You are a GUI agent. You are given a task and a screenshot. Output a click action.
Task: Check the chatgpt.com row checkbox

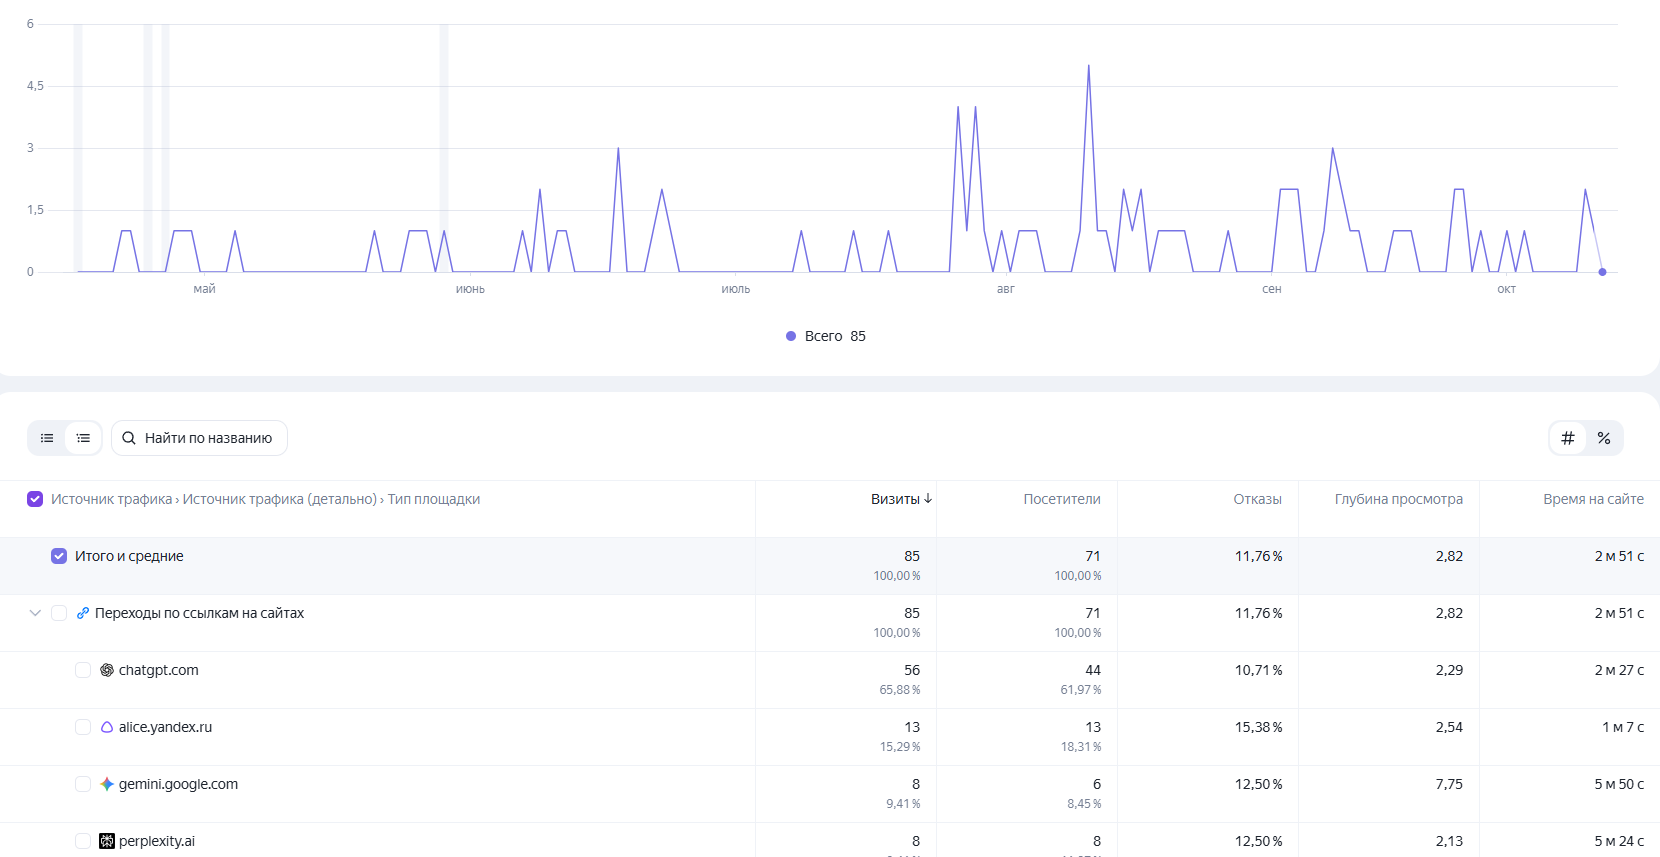tap(83, 670)
